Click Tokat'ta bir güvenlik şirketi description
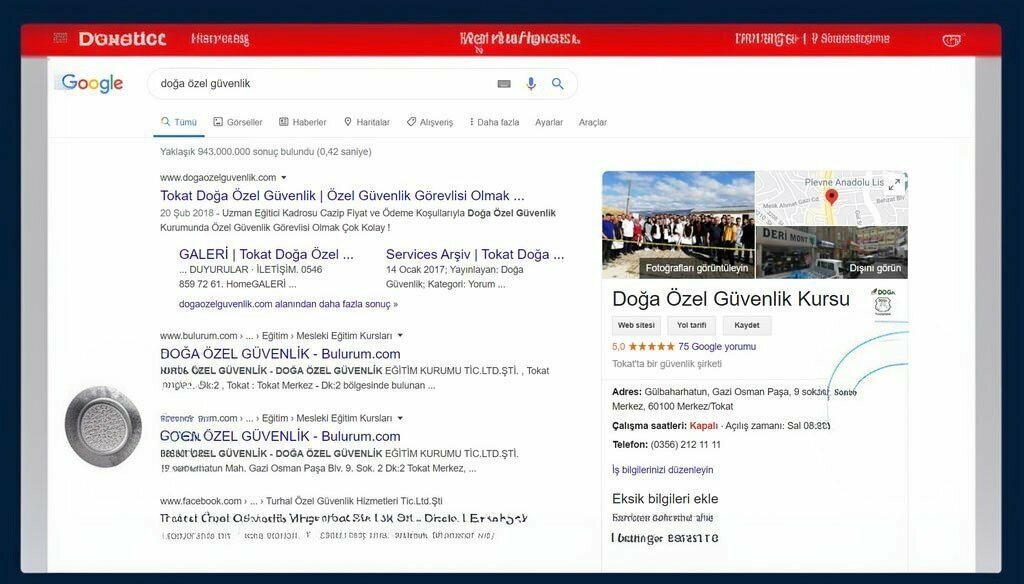This screenshot has width=1024, height=584. (x=667, y=364)
